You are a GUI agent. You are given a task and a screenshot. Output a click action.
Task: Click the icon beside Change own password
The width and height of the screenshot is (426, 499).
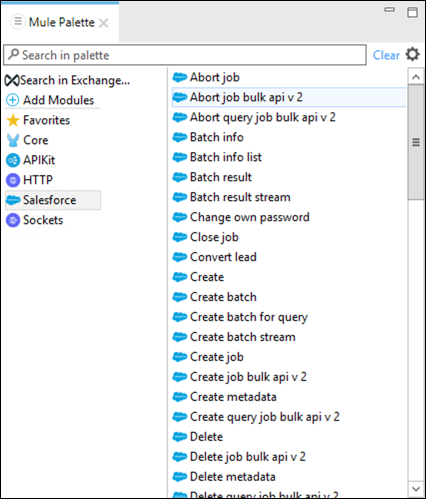[180, 217]
